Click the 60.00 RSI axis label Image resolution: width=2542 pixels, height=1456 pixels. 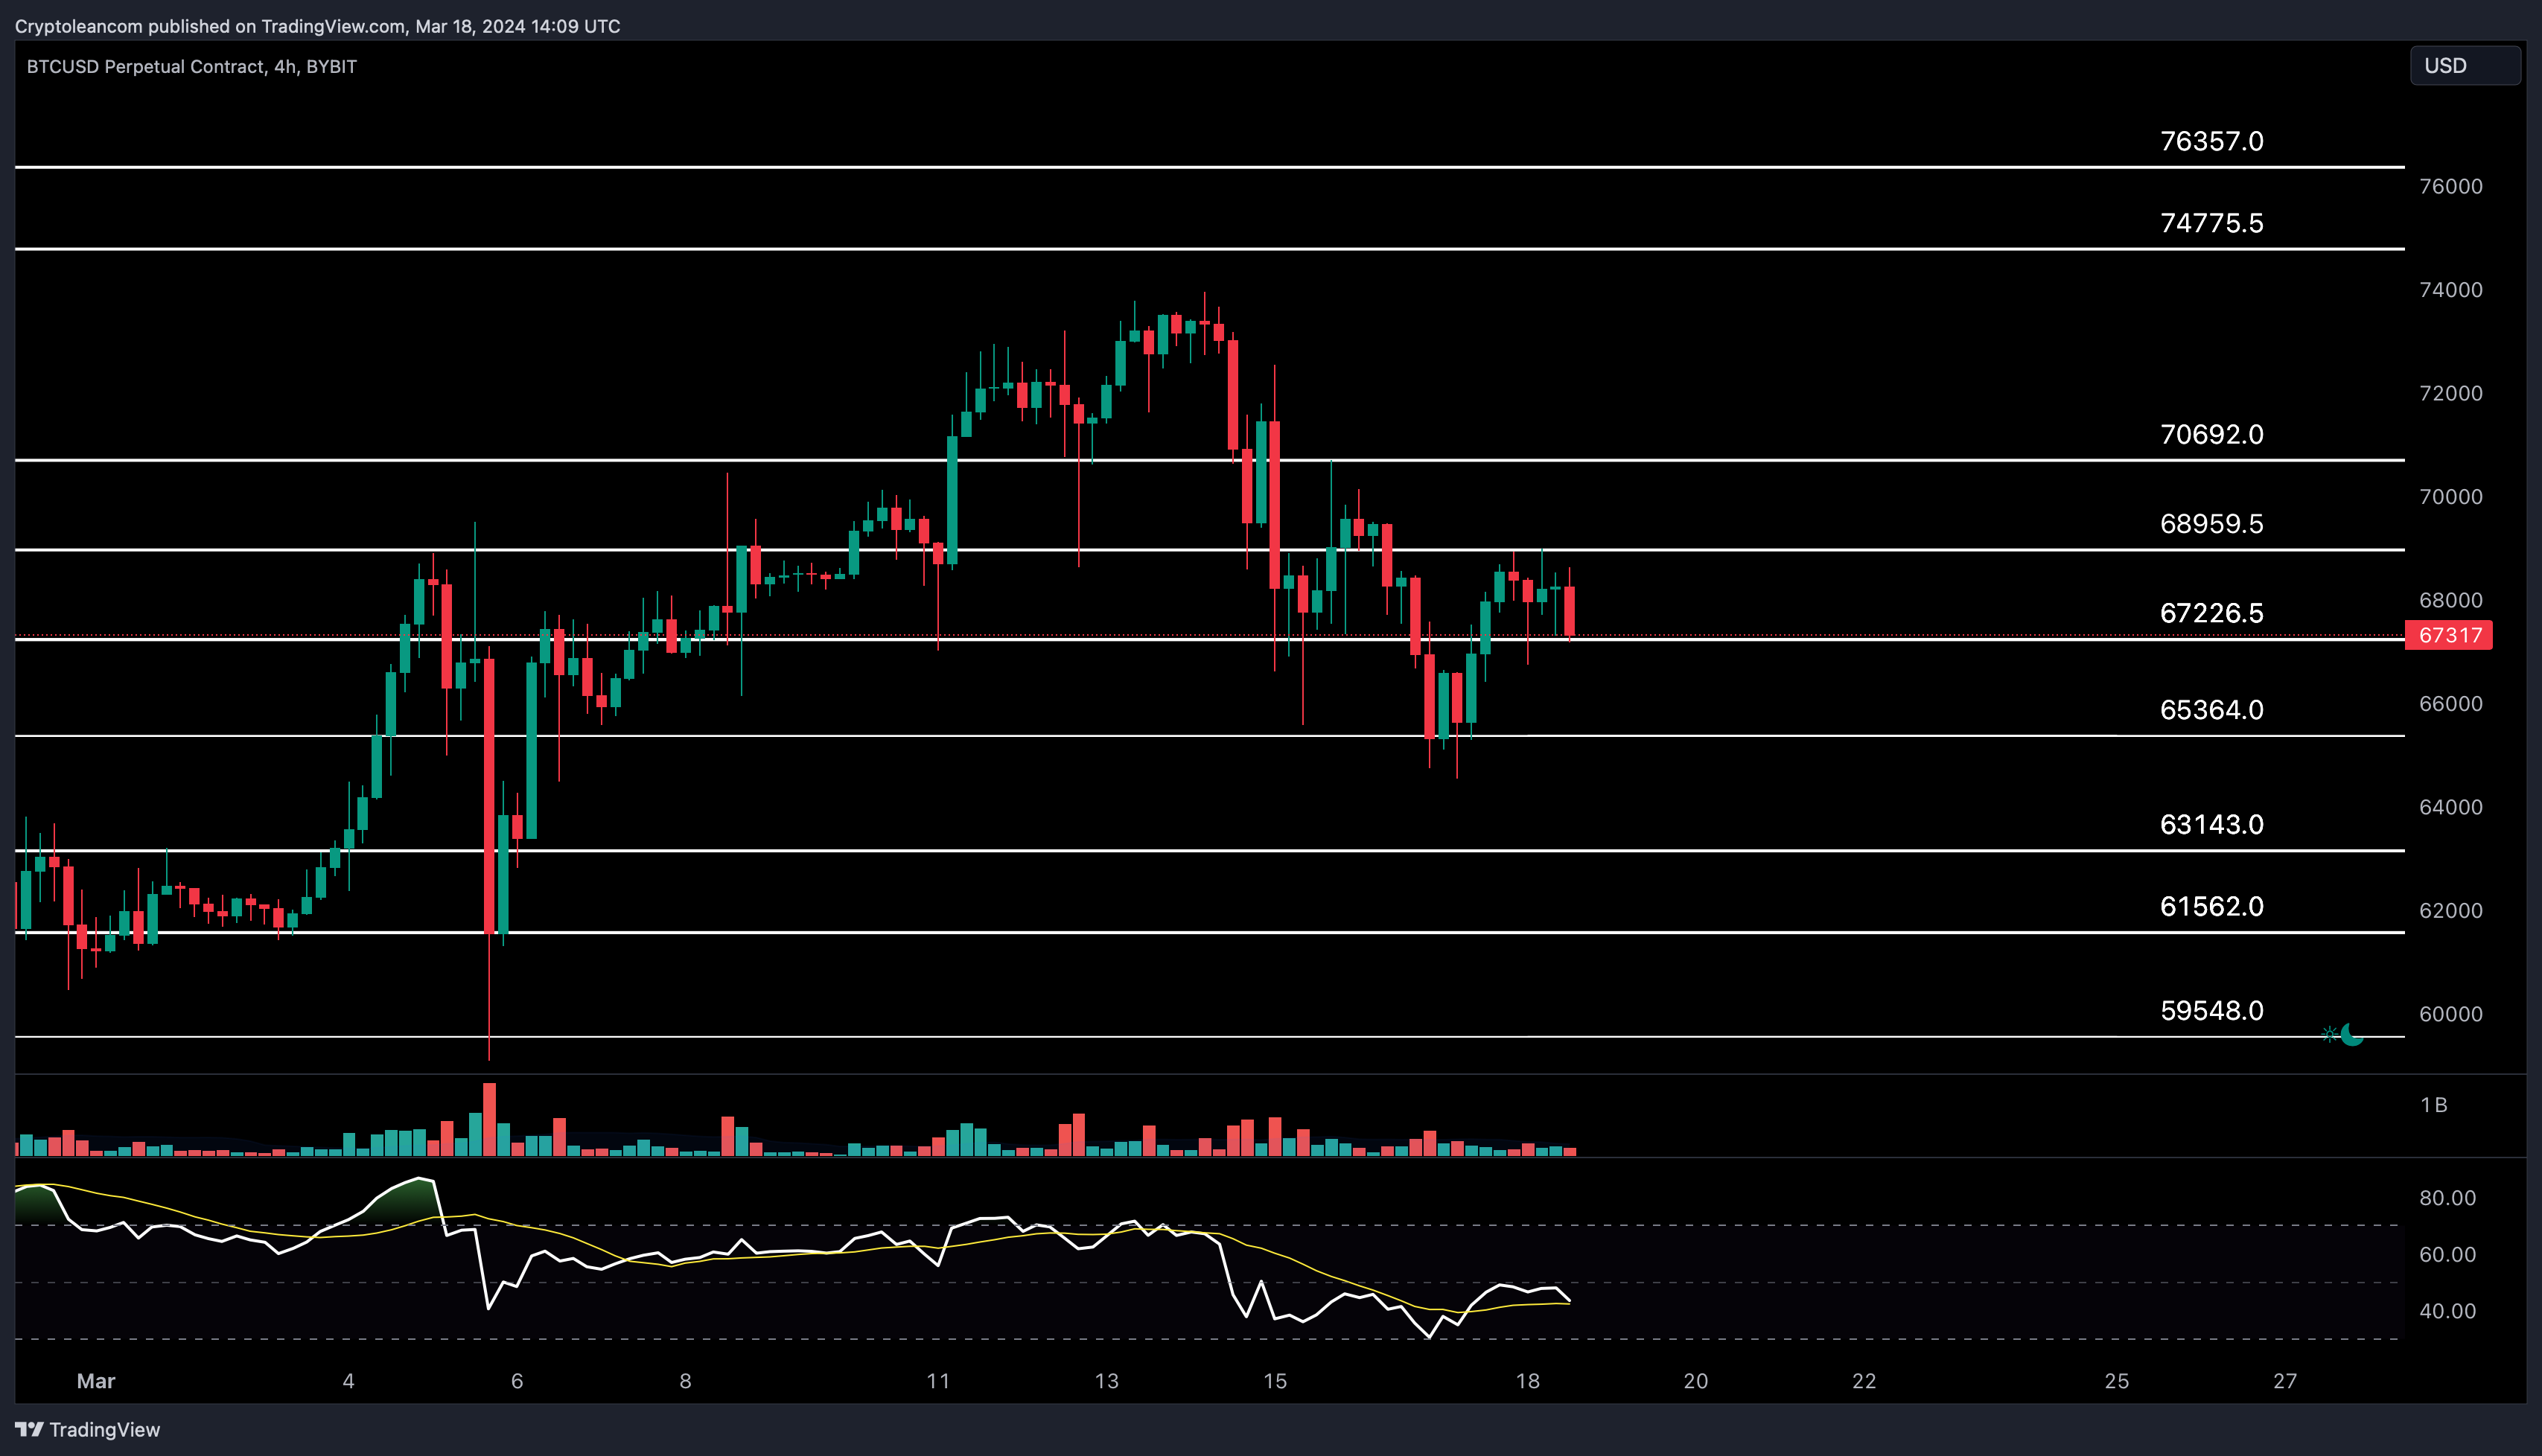click(x=2447, y=1255)
